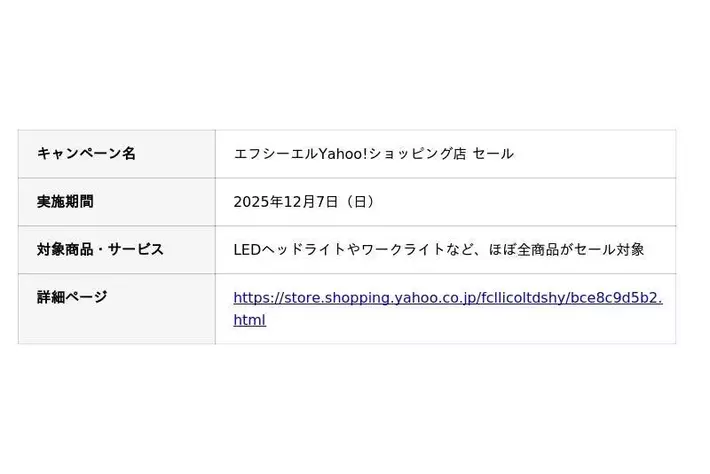Click the "html" ending of the URL
The width and height of the screenshot is (710, 474).
(x=249, y=320)
